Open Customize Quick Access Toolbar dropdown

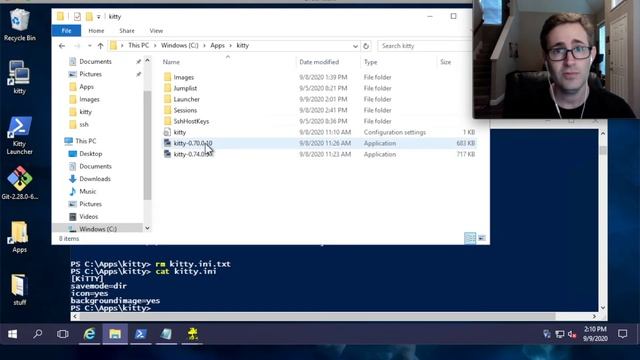[x=98, y=17]
